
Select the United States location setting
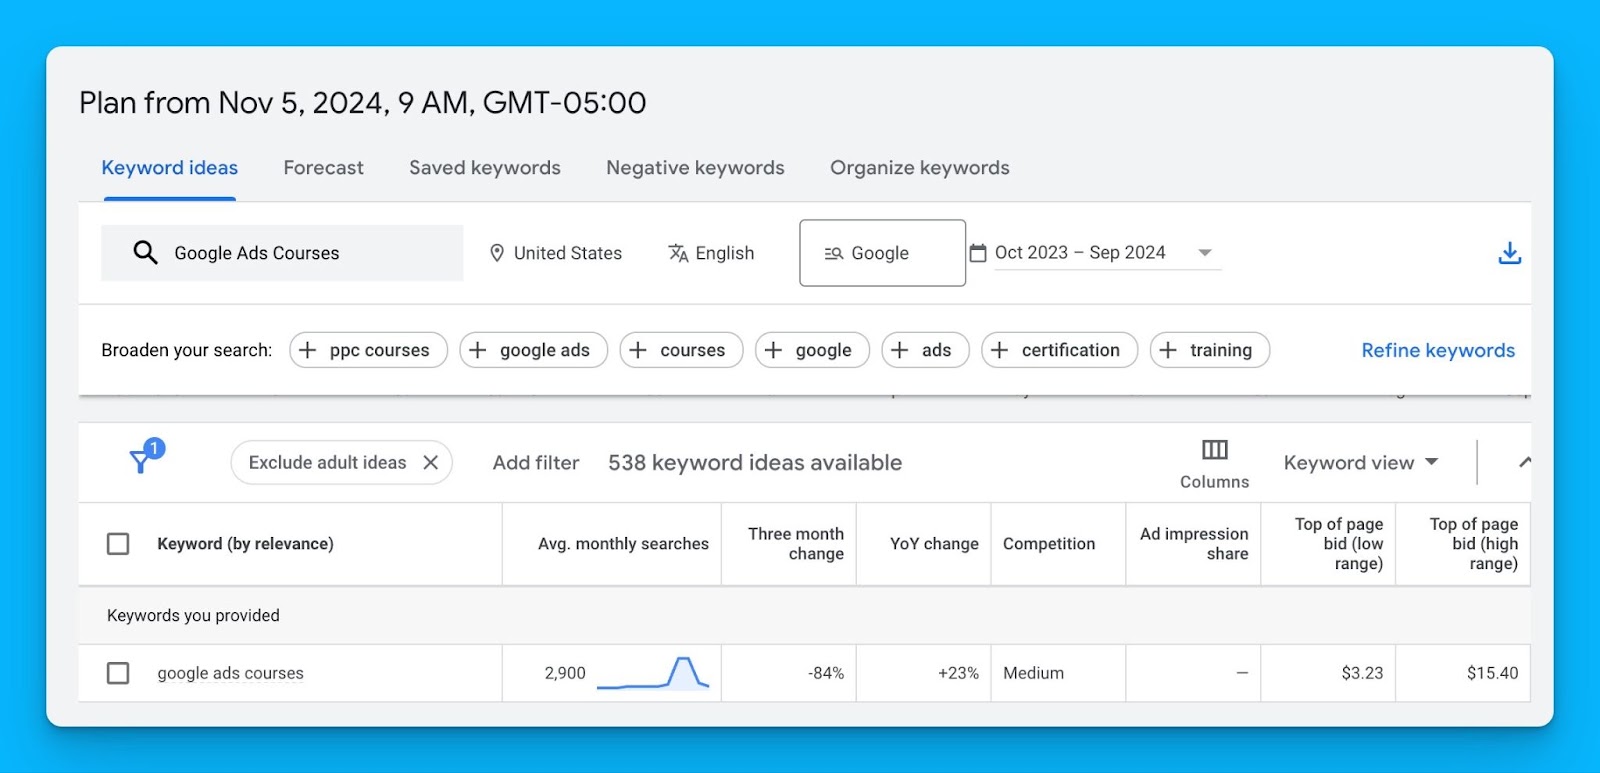point(556,253)
